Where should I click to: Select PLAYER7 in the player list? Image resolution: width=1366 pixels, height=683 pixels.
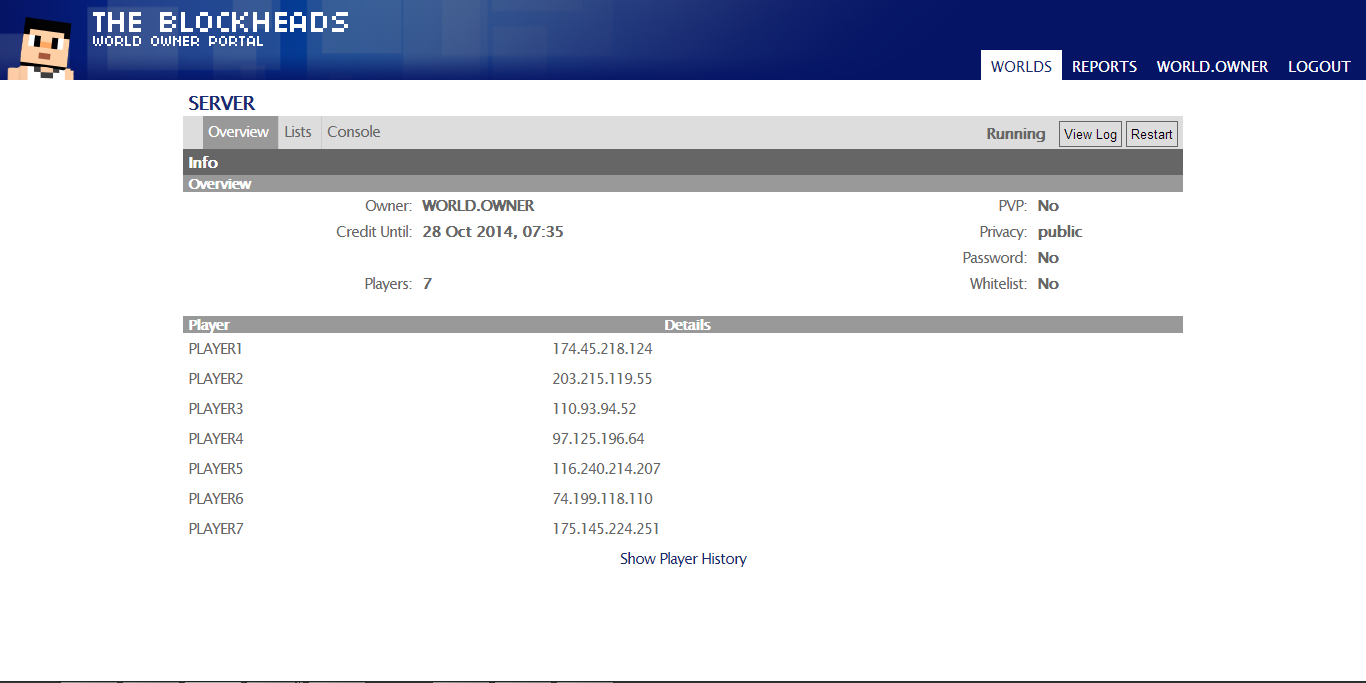click(x=216, y=529)
